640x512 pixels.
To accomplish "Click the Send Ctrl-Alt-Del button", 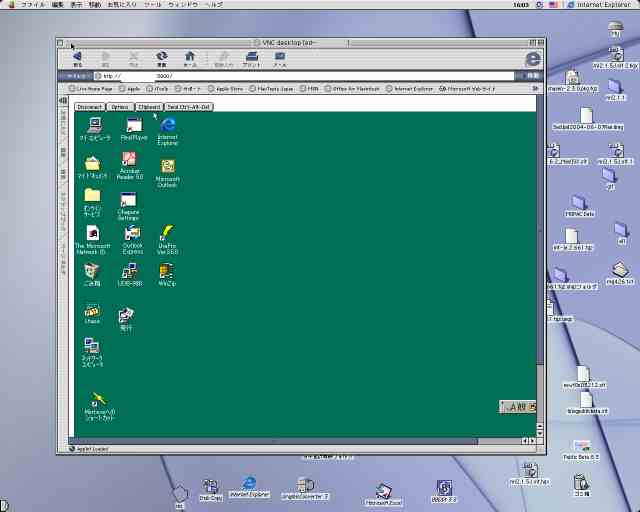I will [189, 107].
